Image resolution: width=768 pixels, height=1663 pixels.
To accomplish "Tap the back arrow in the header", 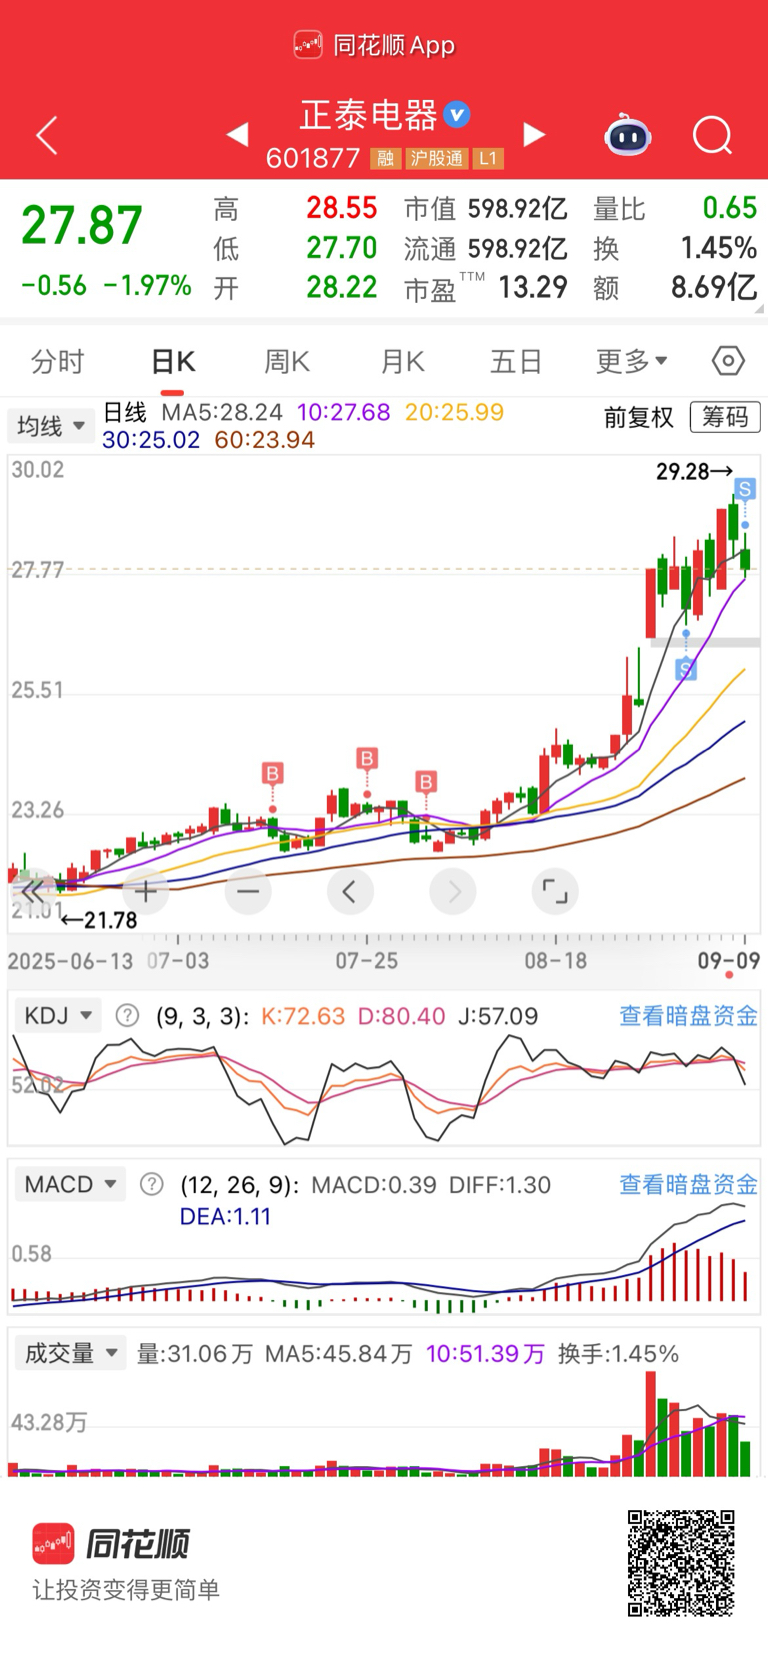I will 47,135.
